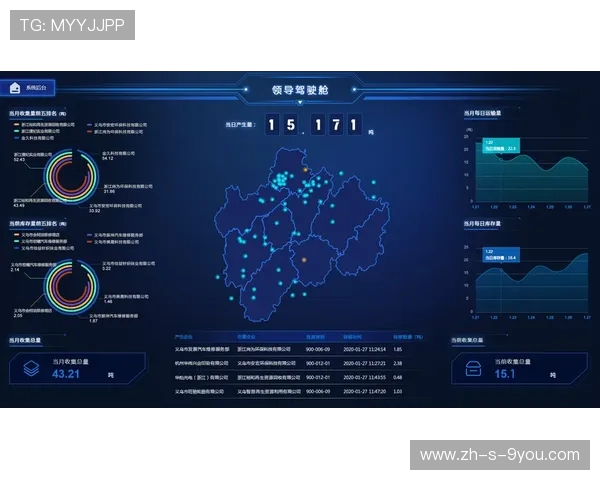Click the 系统后台 home icon
Screen dimensions: 600x480
click(x=15, y=88)
